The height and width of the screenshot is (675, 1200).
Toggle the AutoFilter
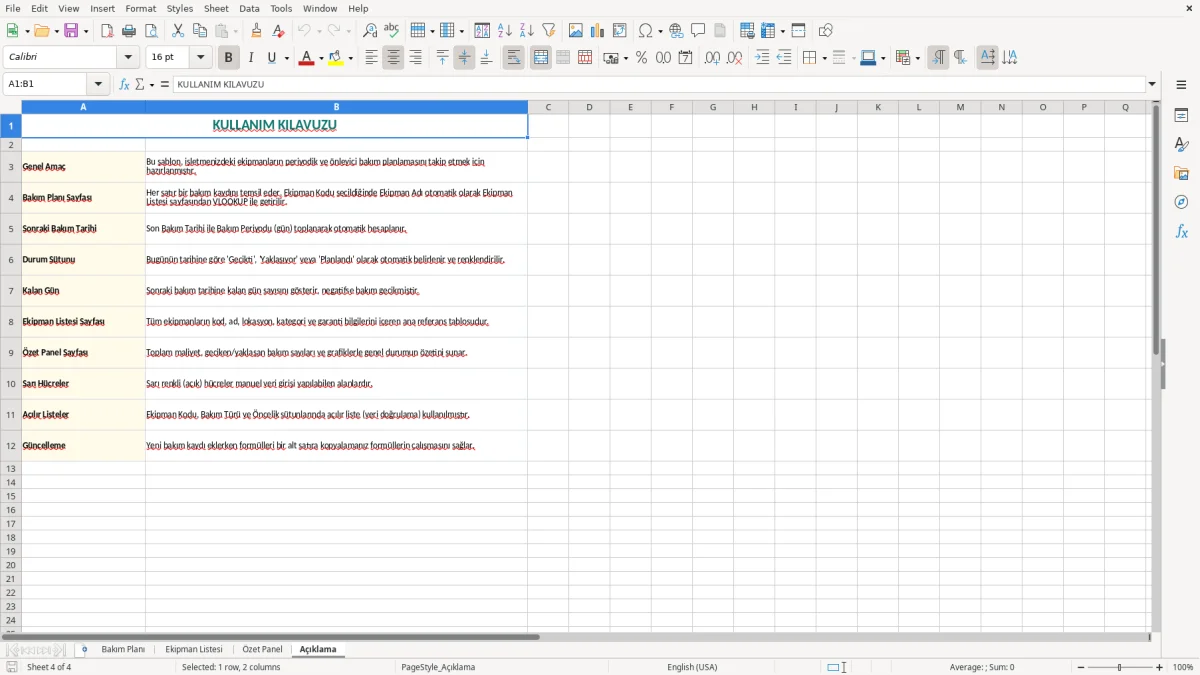click(x=549, y=31)
